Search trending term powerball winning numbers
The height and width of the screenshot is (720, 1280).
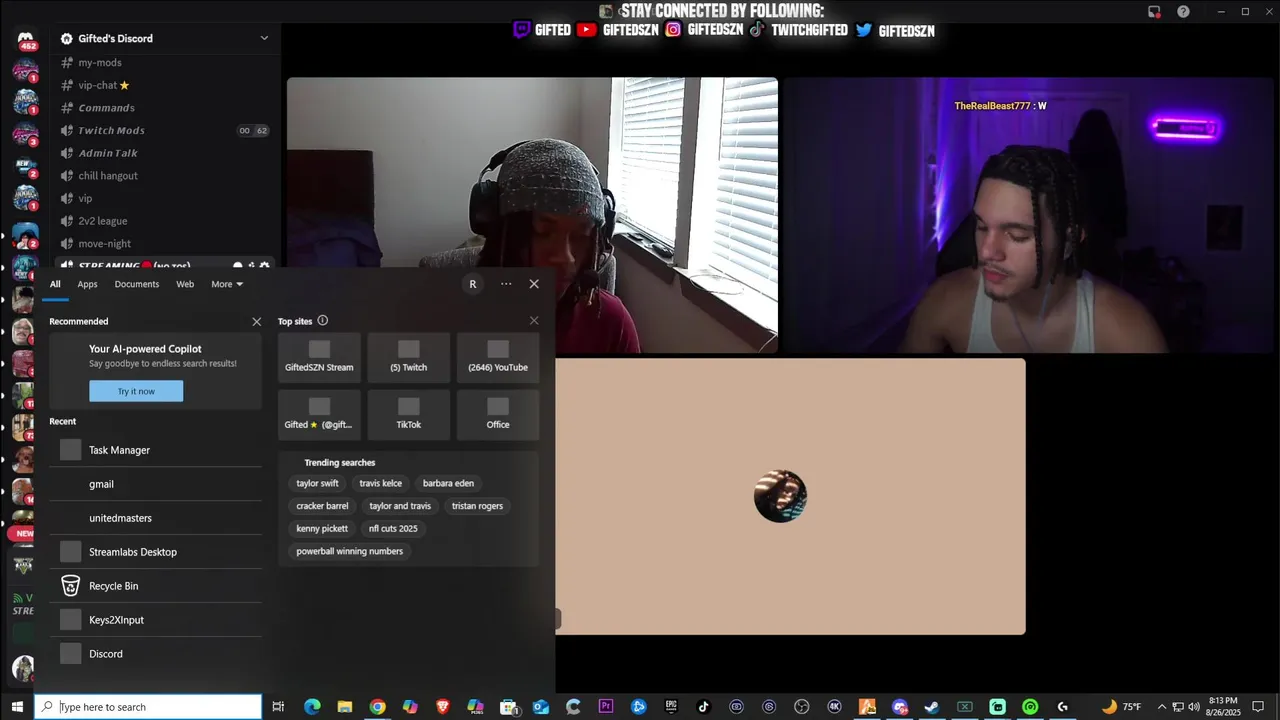point(349,551)
